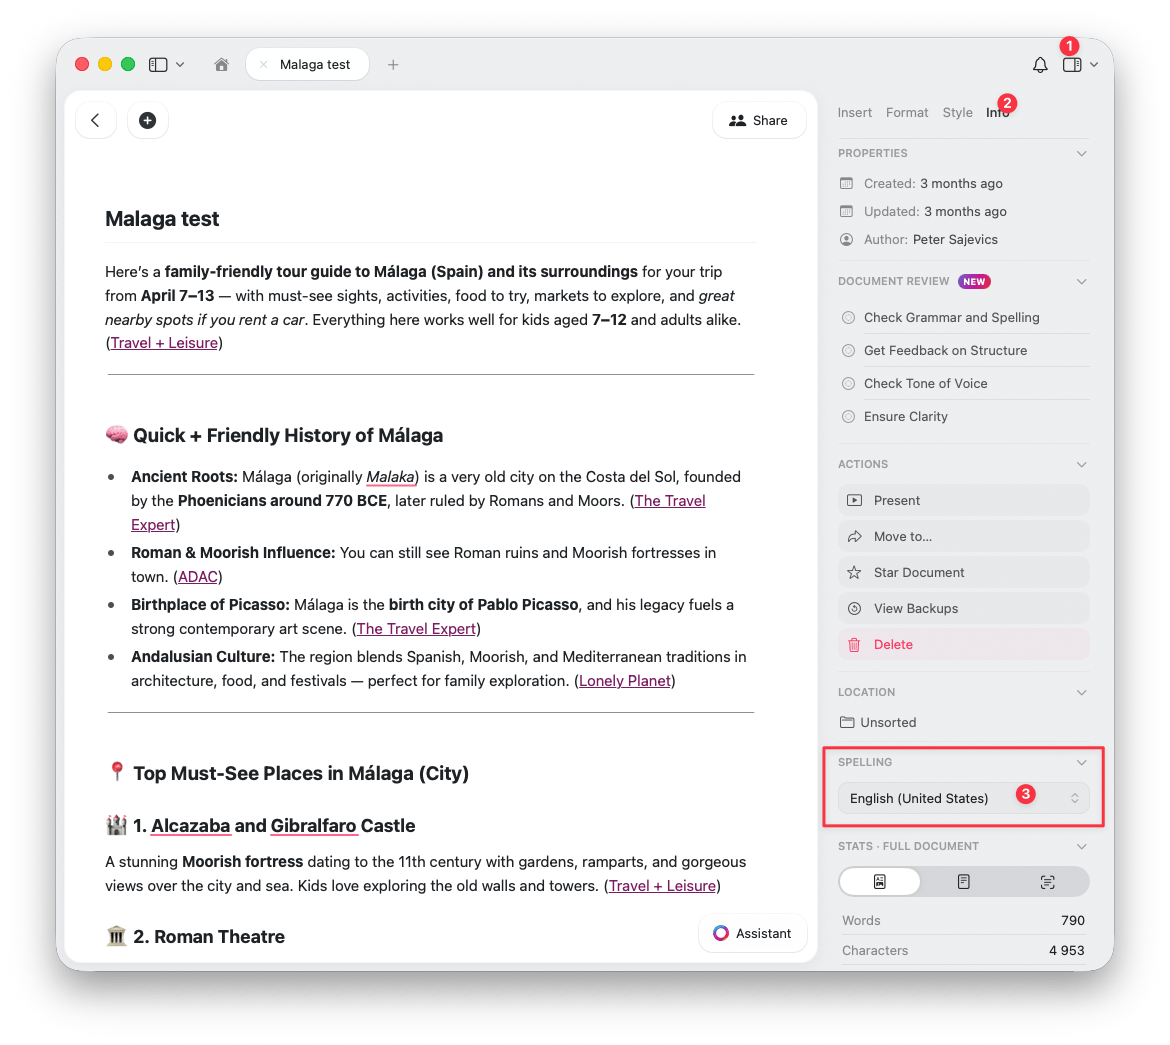This screenshot has height=1045, width=1170.
Task: Click the 2. Roman Theatre heading
Action: [195, 937]
